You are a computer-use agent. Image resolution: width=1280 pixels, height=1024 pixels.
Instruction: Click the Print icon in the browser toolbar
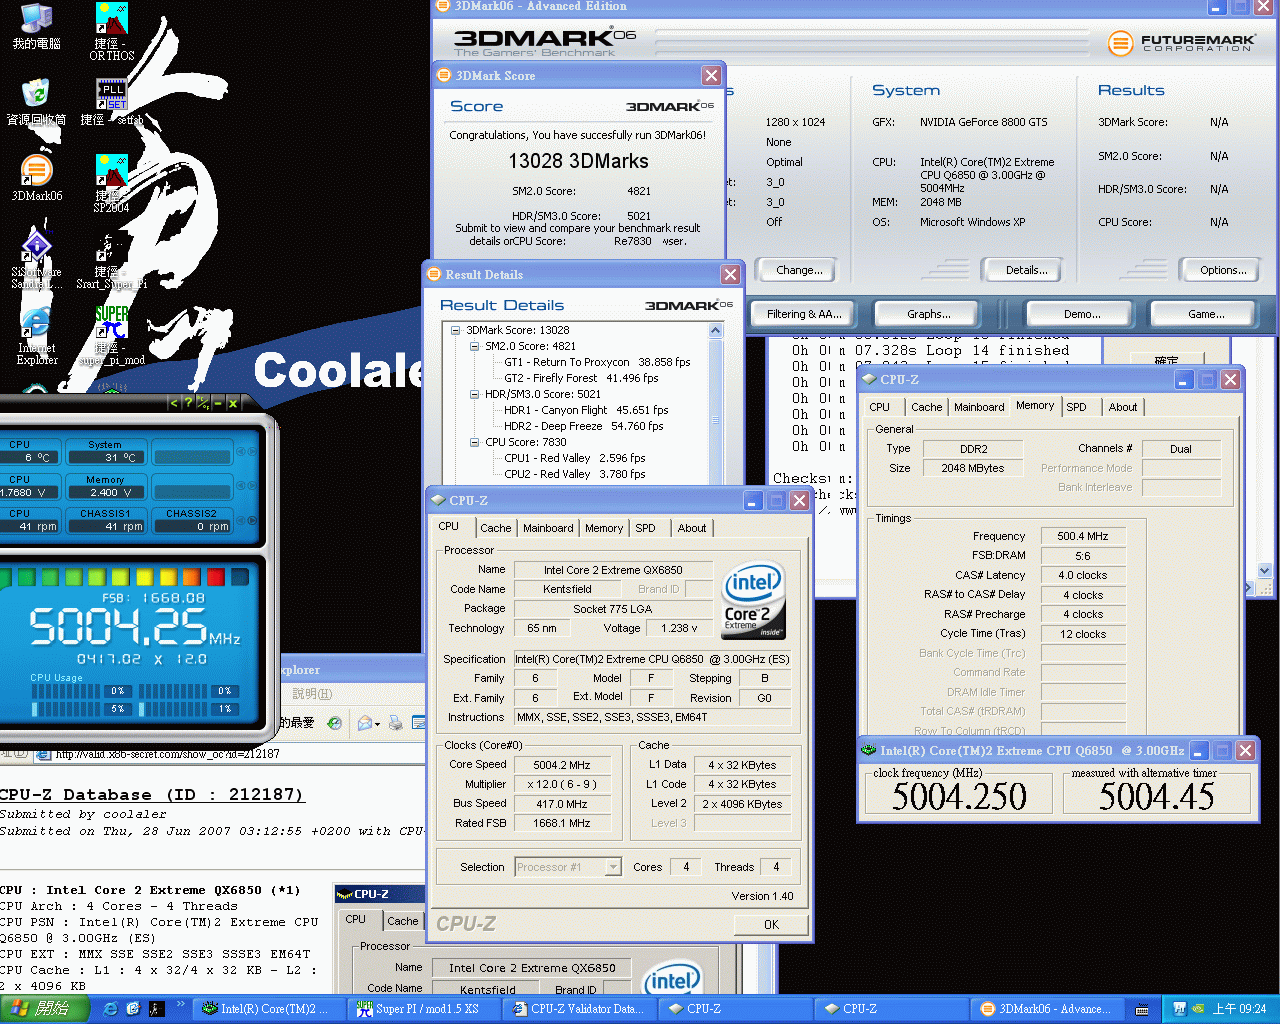coord(395,723)
